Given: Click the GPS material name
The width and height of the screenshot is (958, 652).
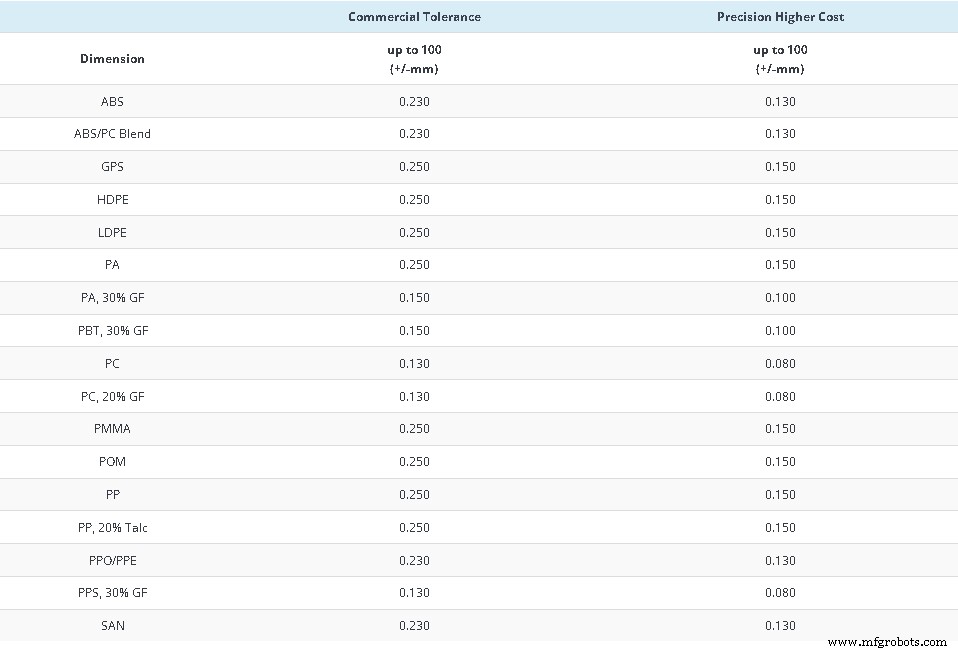Looking at the screenshot, I should 112,167.
